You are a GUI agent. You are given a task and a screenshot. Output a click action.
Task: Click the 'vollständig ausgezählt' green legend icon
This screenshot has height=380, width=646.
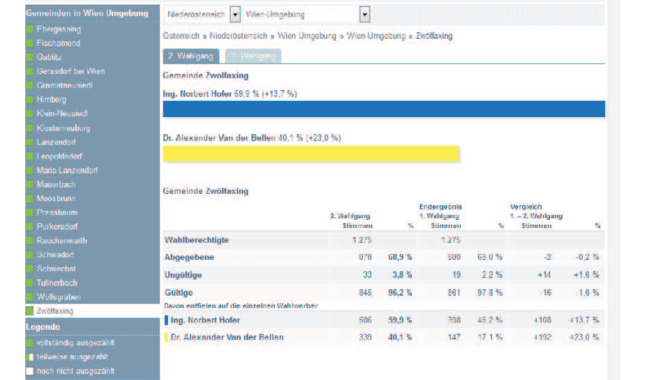29,343
